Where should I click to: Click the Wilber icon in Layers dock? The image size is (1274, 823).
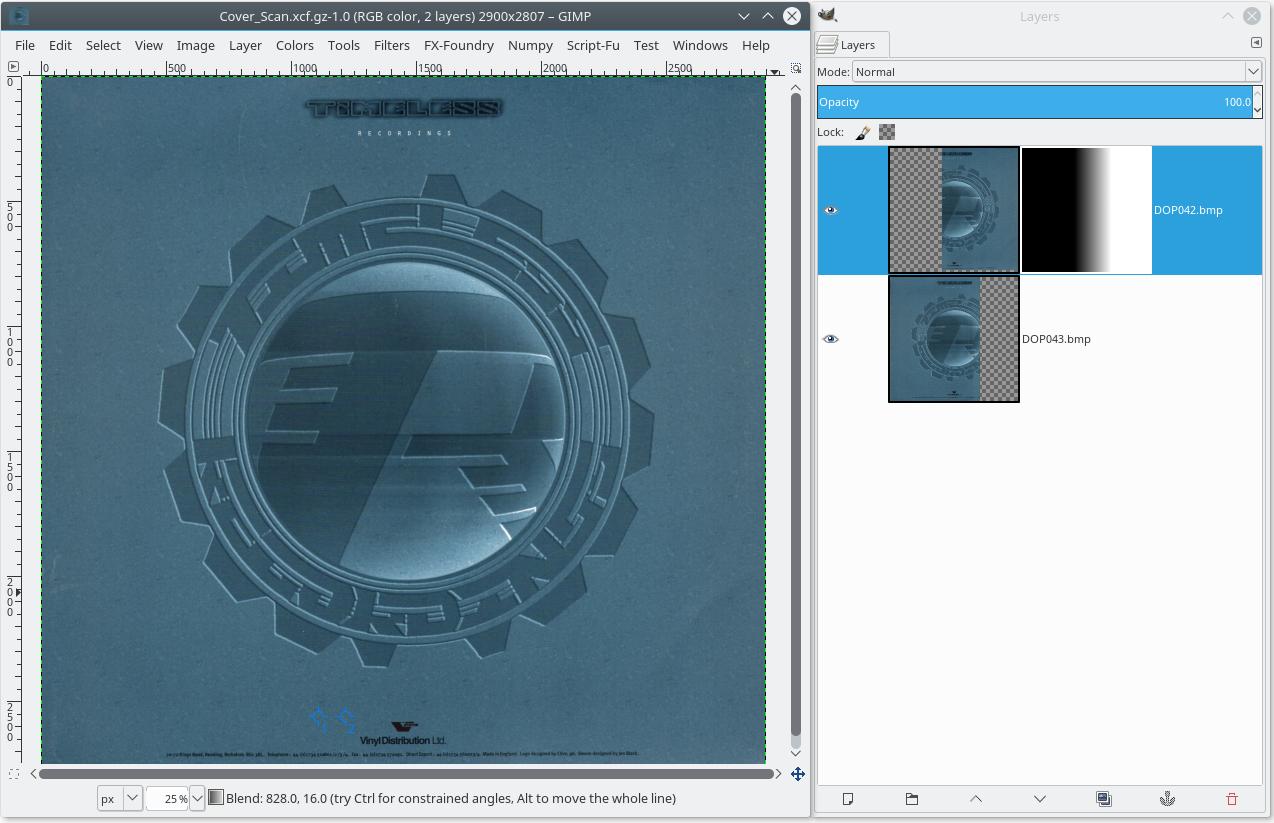point(827,15)
